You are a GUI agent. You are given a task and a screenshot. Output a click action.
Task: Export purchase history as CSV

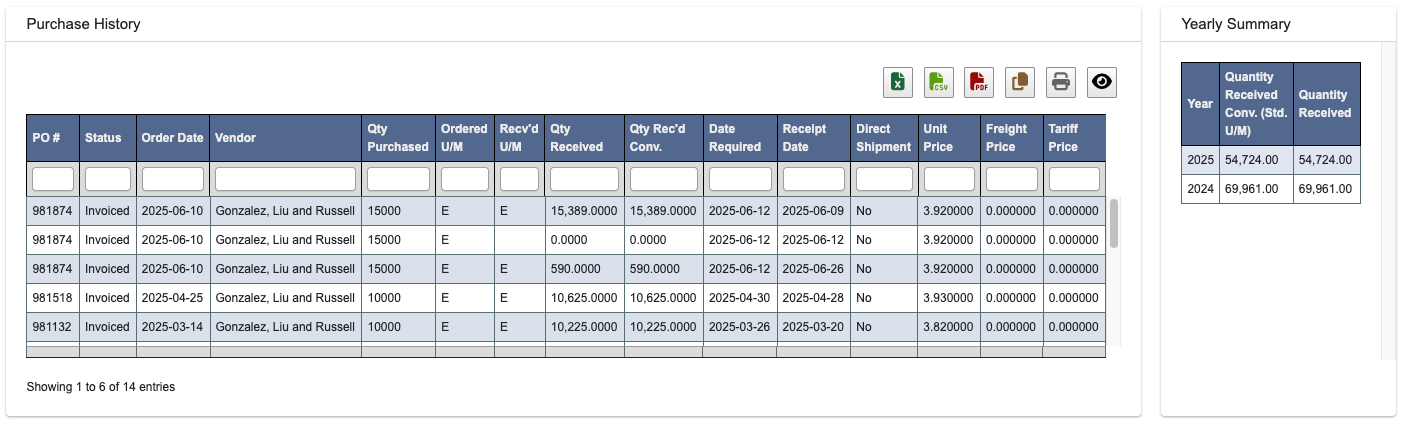tap(939, 82)
